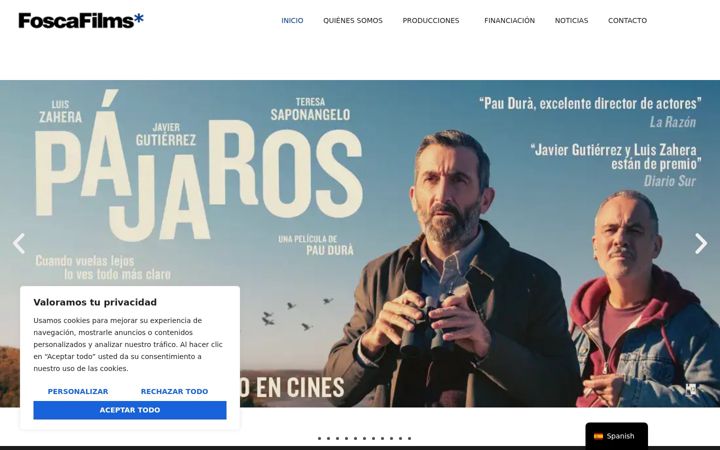Viewport: 720px width, 450px height.
Task: Click 'Una película de Pau Durà' text
Action: 316,245
